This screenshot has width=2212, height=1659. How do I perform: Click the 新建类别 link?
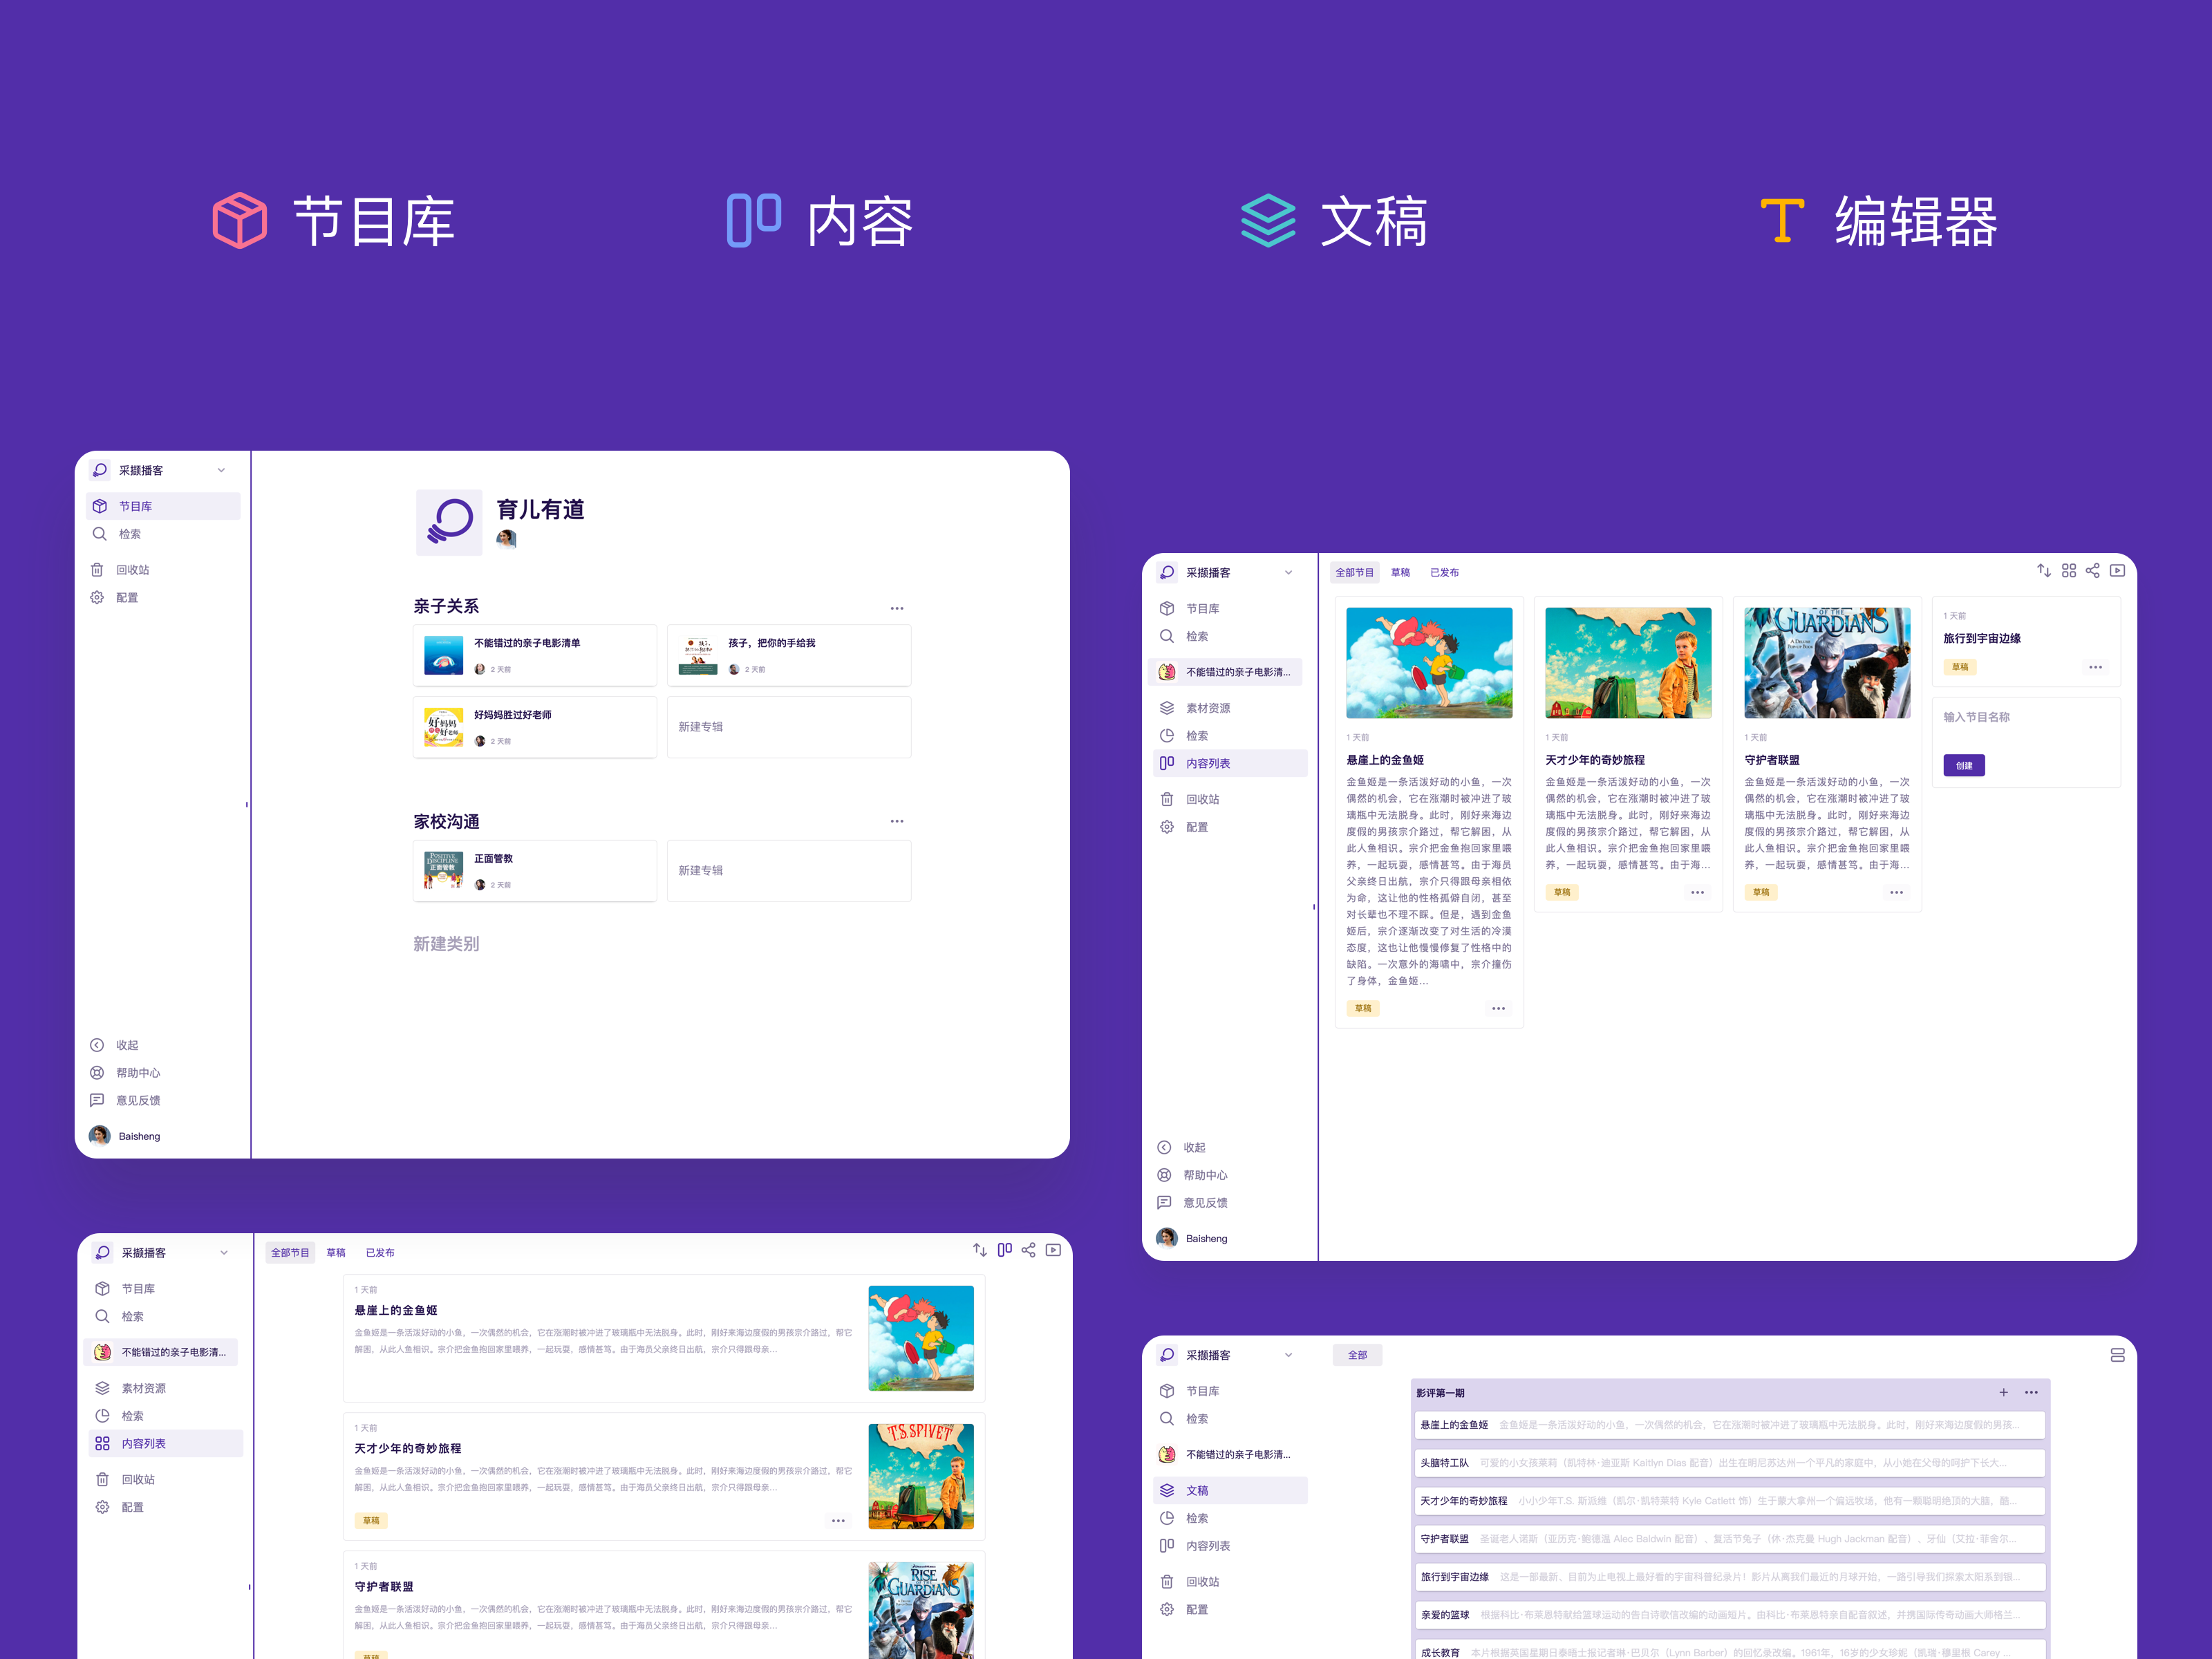pyautogui.click(x=446, y=944)
